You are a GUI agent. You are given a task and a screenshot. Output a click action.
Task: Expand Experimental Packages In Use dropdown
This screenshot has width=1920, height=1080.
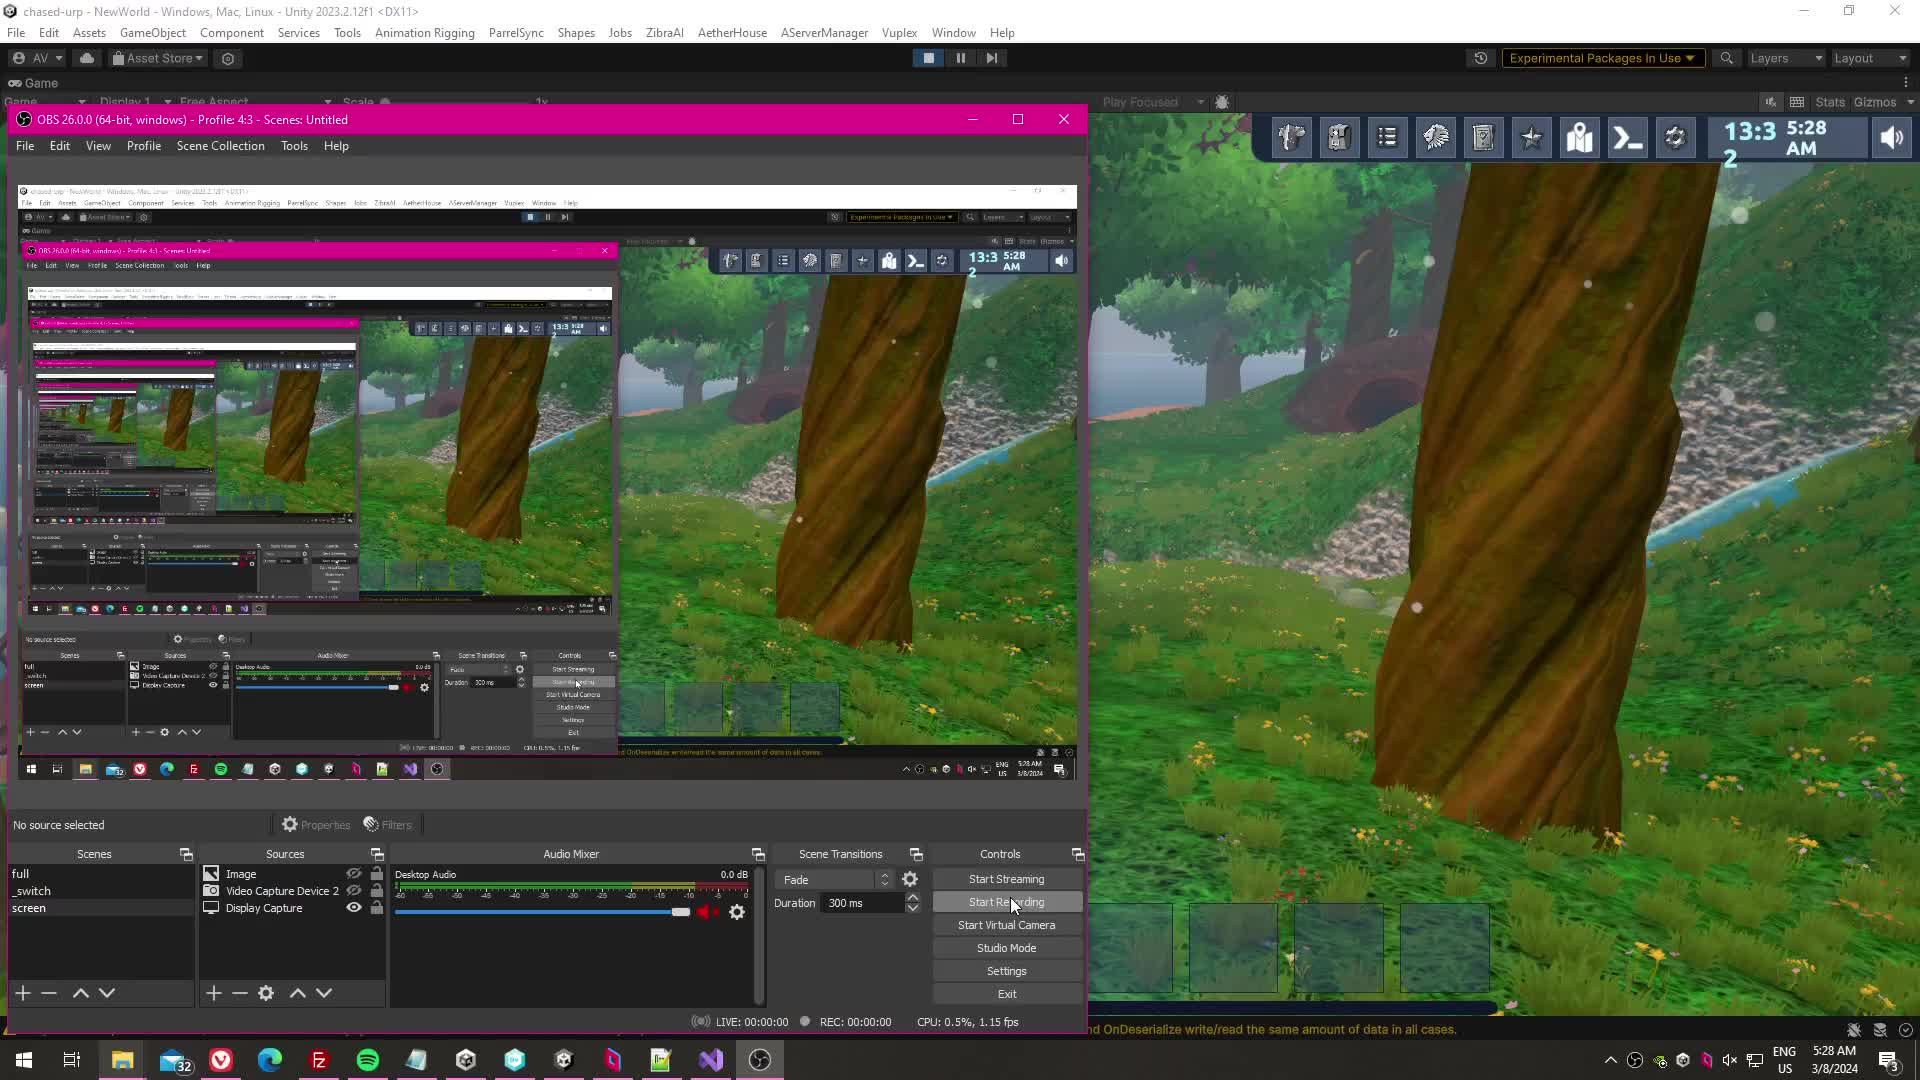(x=1602, y=58)
